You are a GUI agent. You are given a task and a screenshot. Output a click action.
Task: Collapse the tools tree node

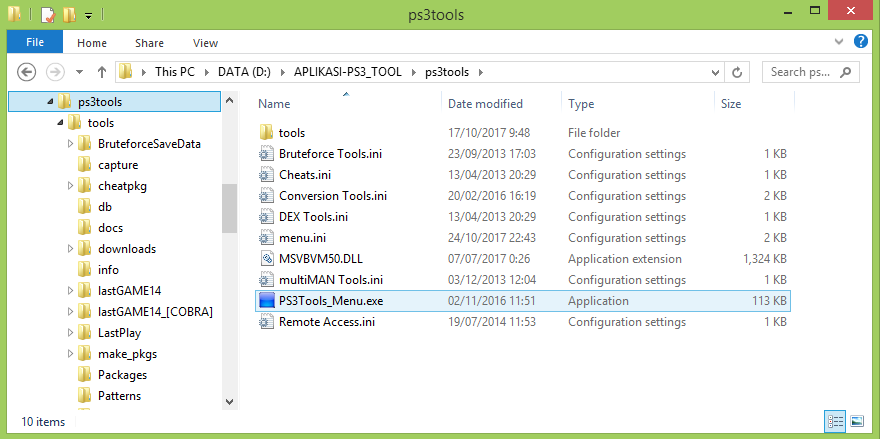pos(60,123)
